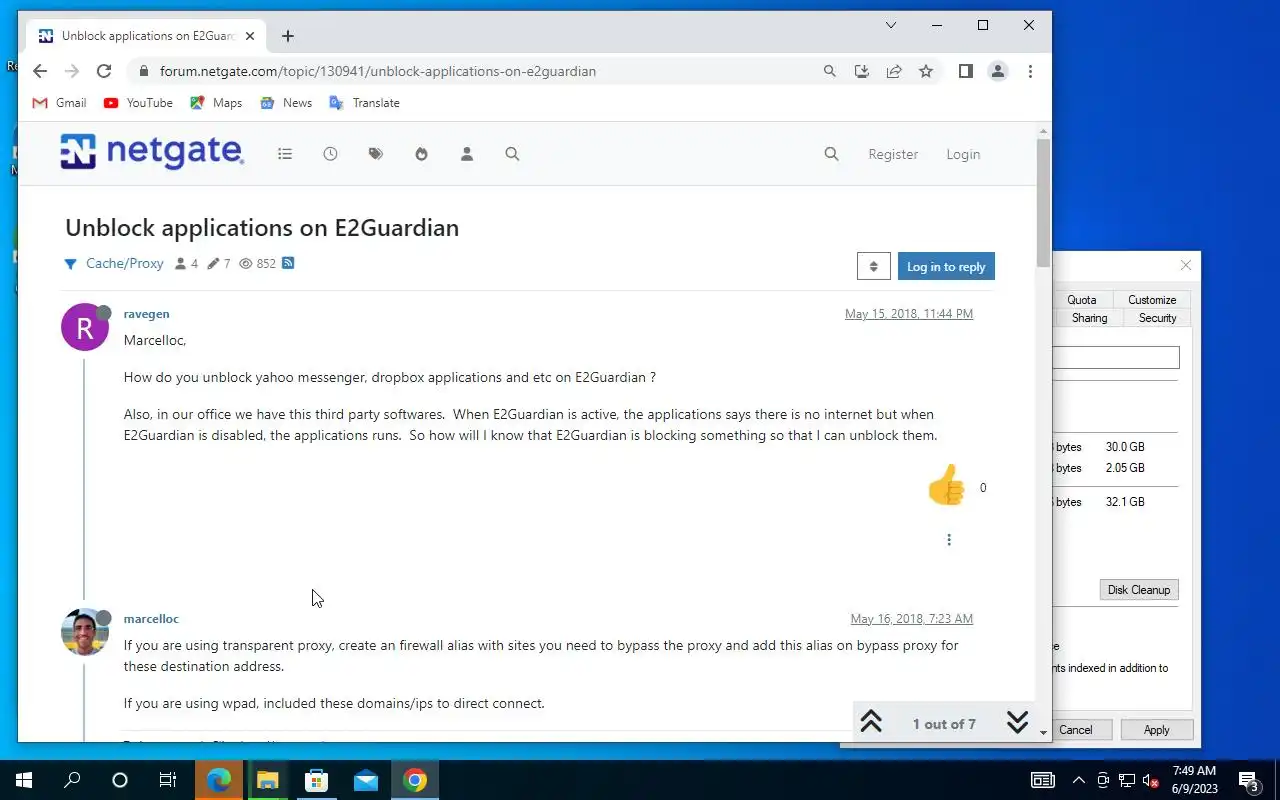
Task: Open the Tags icon in forum navigation
Action: [x=376, y=154]
